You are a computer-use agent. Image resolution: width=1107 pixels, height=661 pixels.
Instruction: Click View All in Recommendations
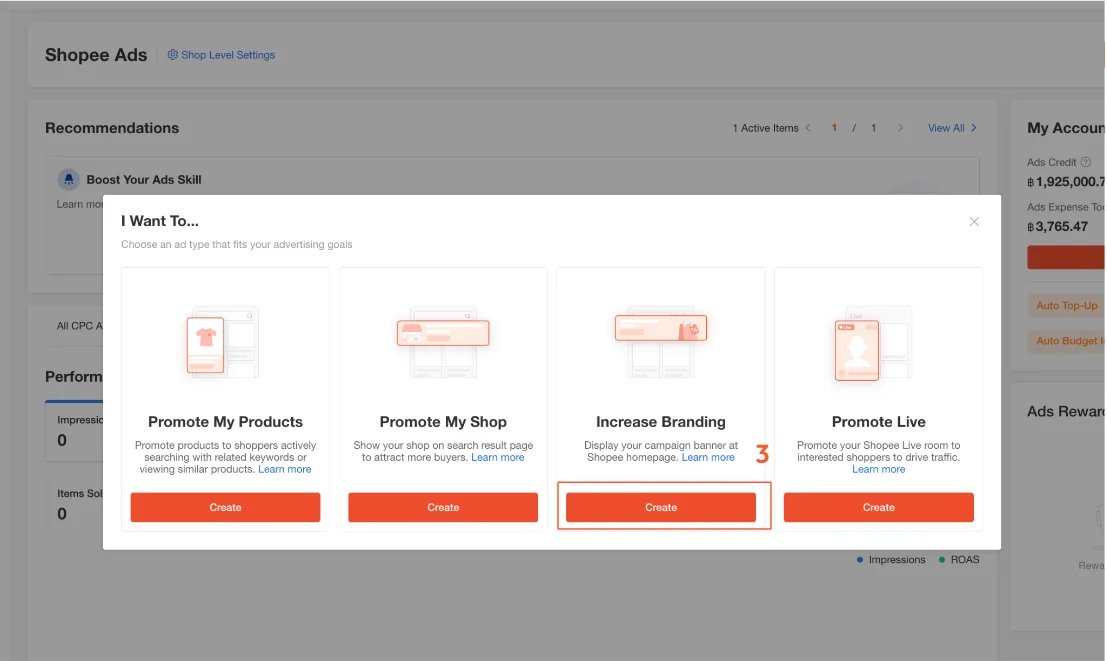[x=945, y=128]
